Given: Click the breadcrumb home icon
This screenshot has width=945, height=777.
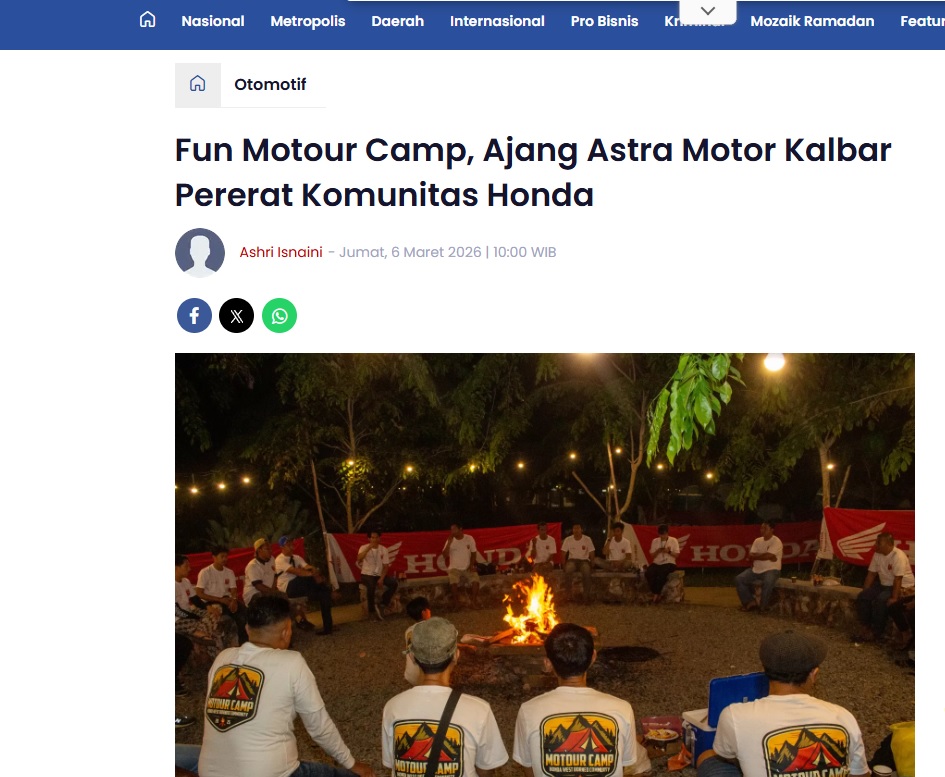Looking at the screenshot, I should (198, 84).
